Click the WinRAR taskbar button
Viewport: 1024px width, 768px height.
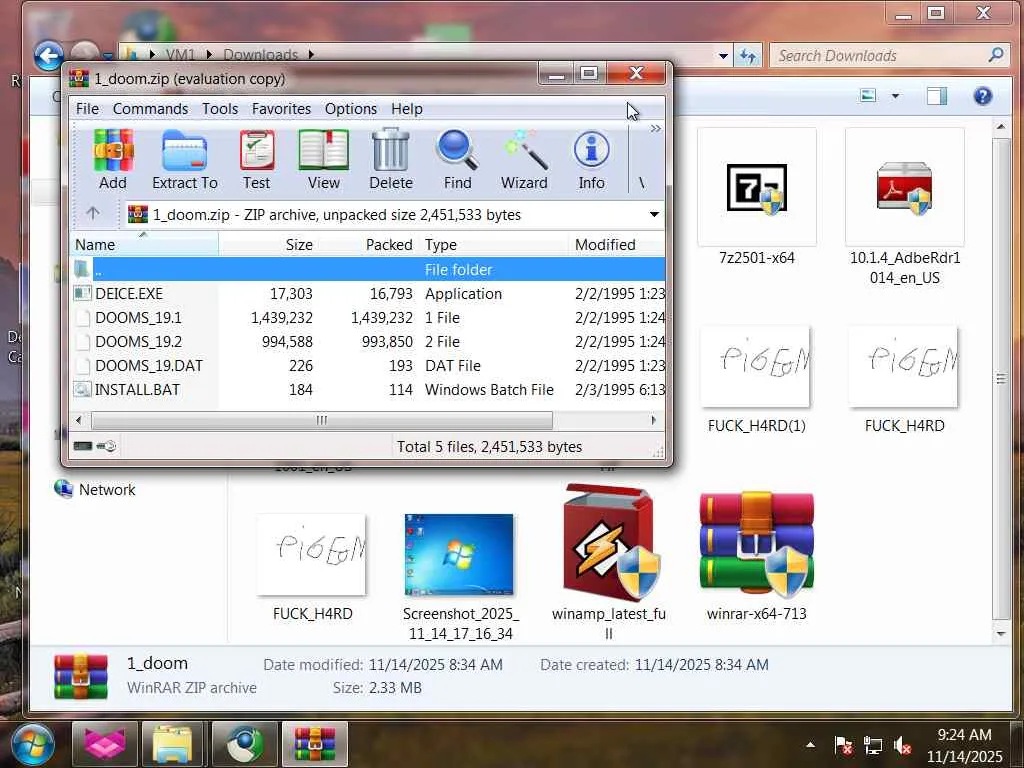(x=315, y=744)
